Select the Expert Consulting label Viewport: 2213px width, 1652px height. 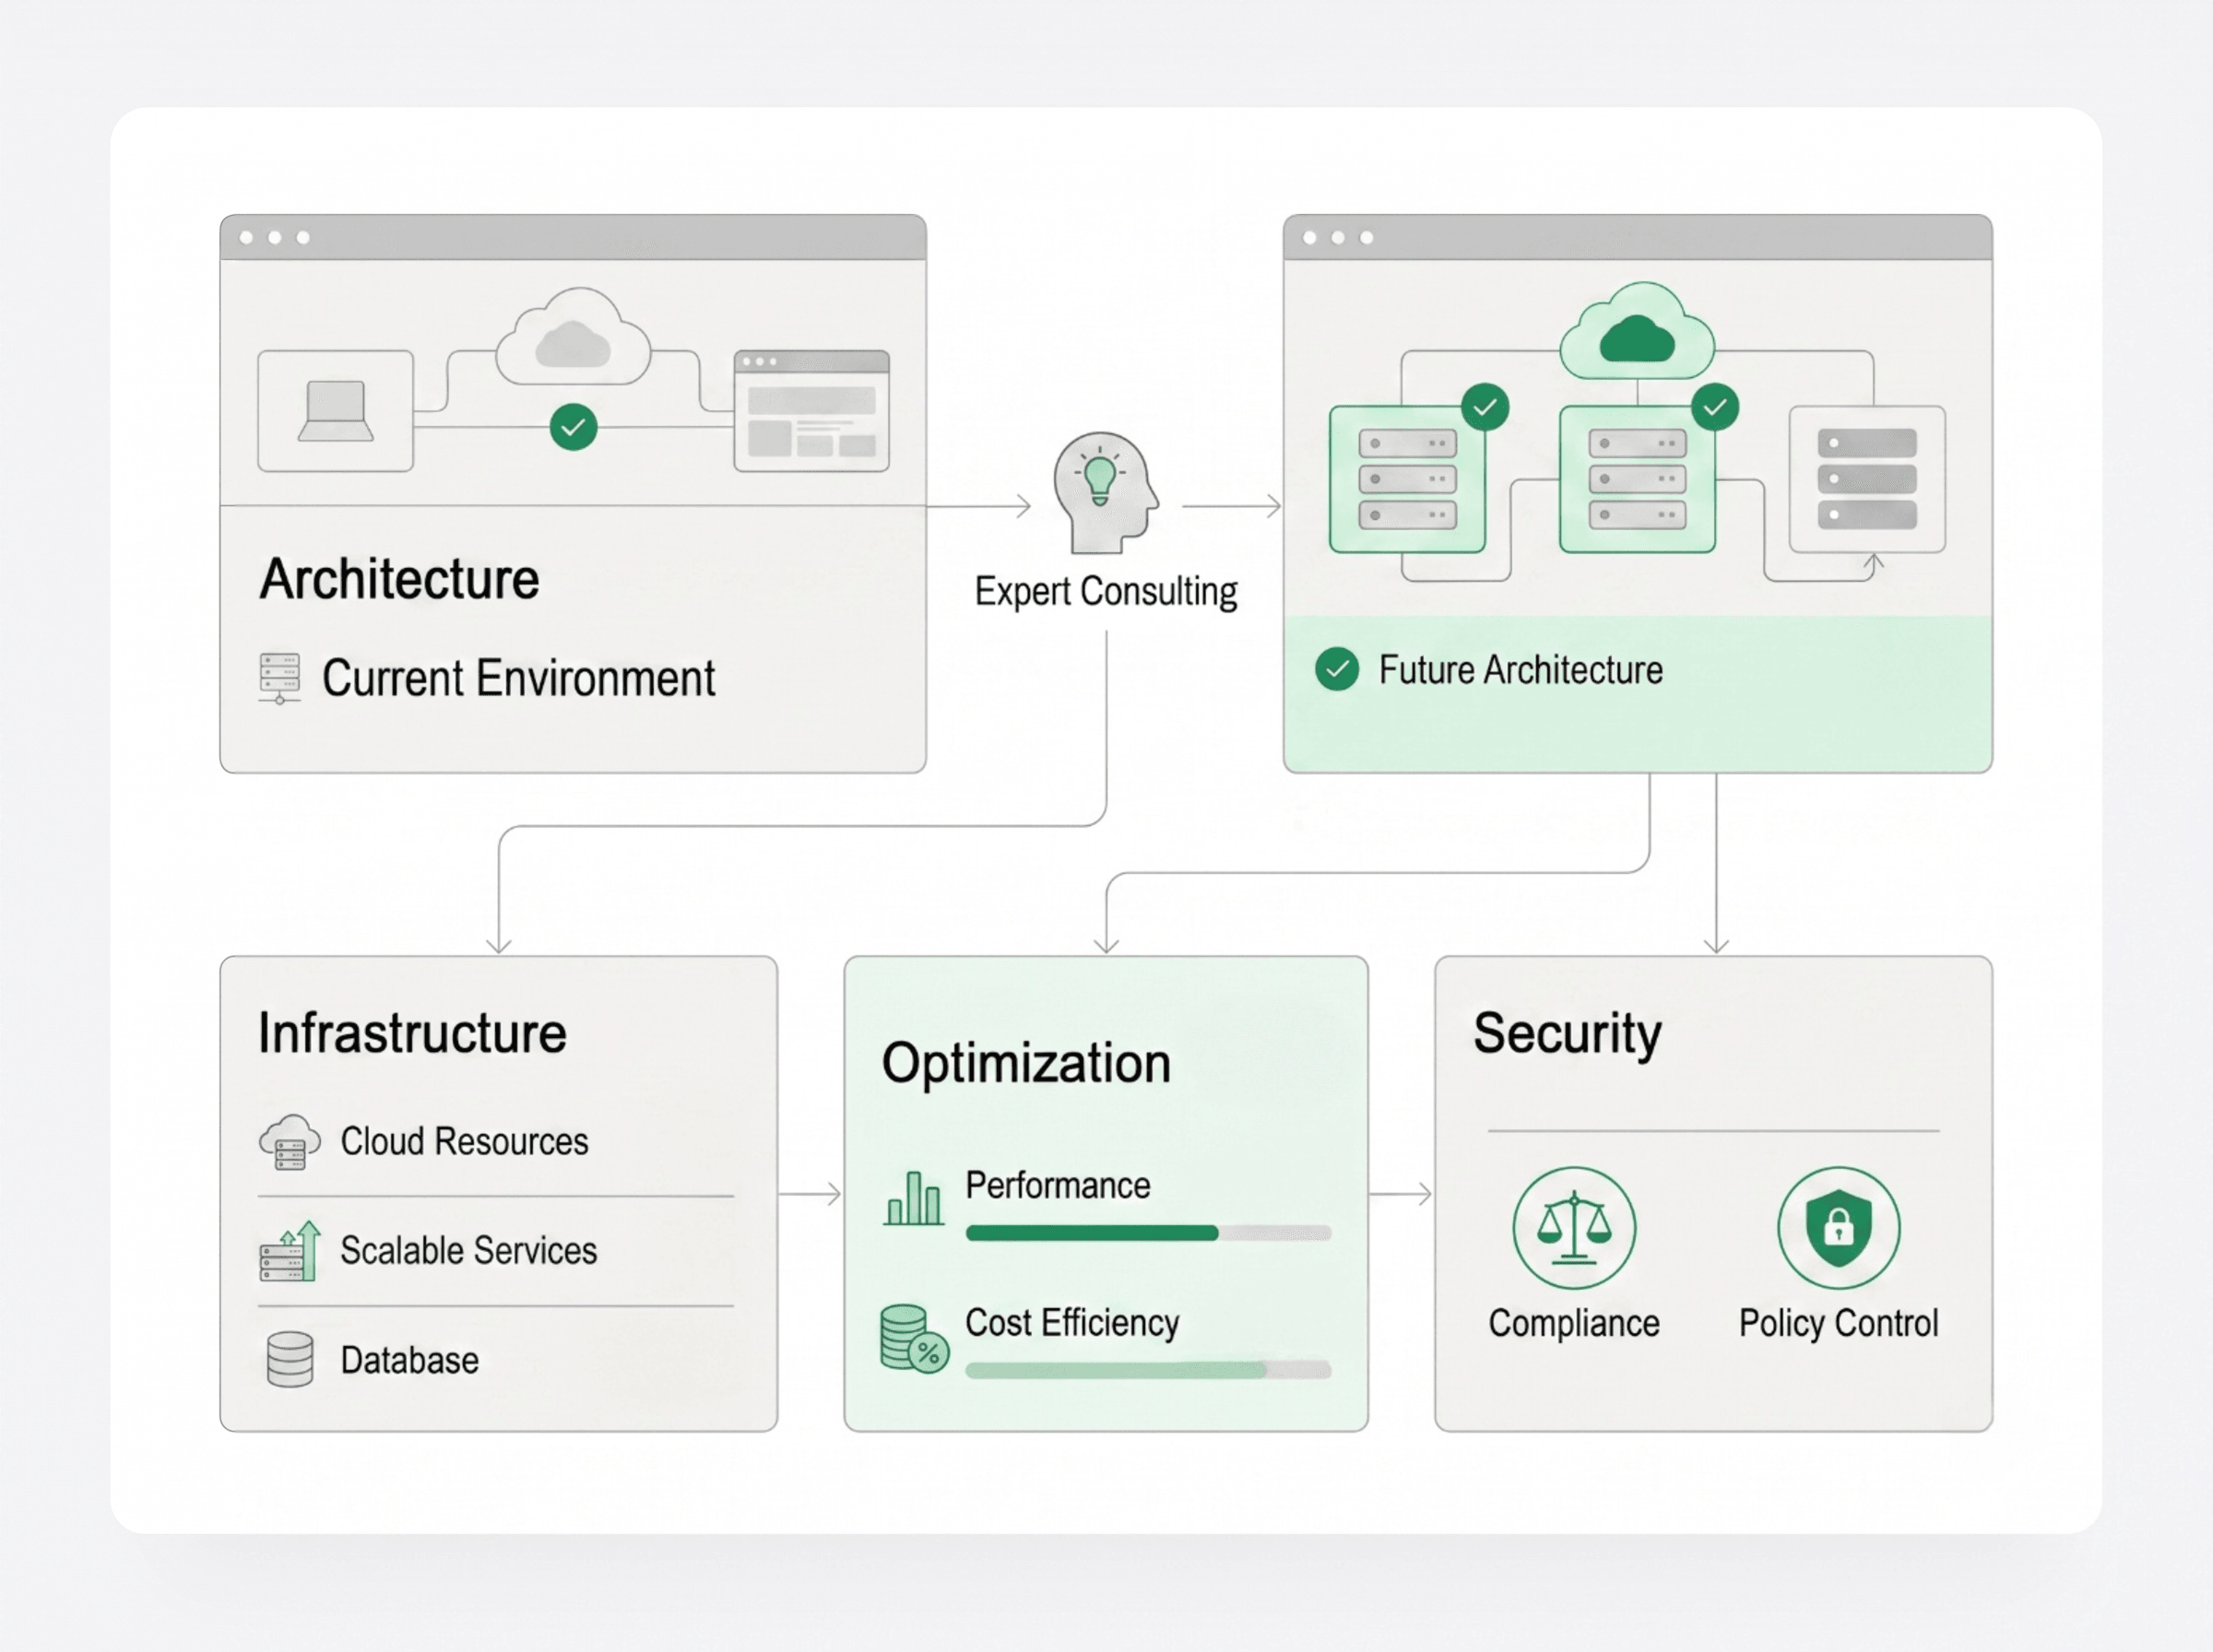click(x=1106, y=592)
